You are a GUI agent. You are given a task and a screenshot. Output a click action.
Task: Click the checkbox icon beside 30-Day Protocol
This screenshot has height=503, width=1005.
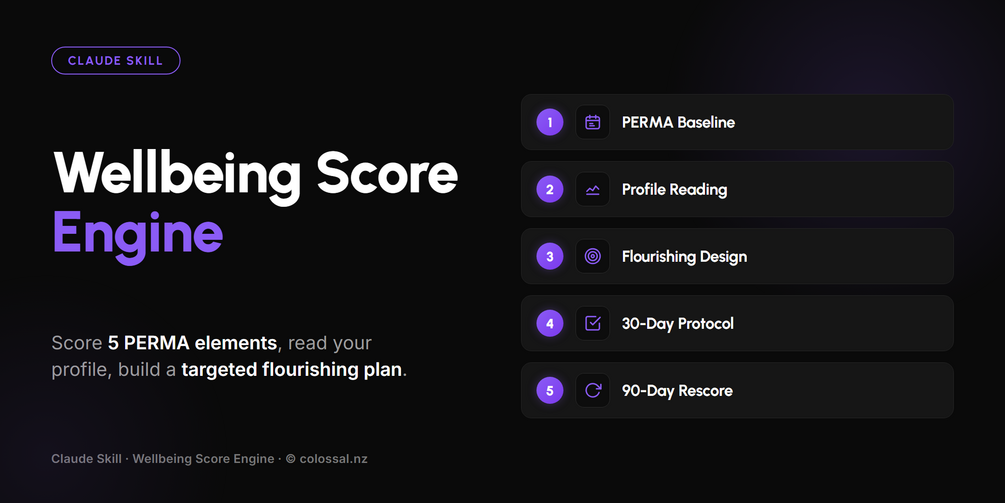(x=593, y=324)
